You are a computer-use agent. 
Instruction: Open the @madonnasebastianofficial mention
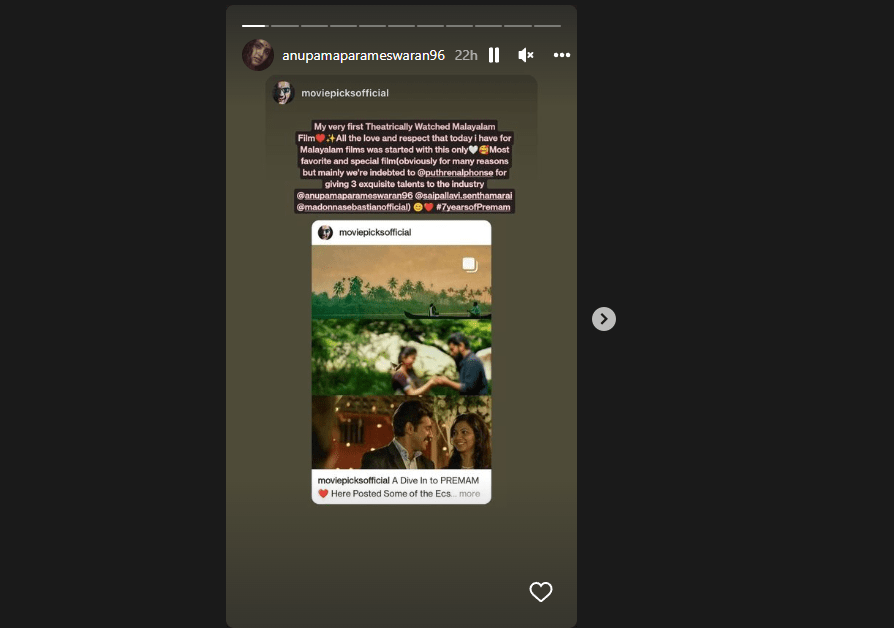pyautogui.click(x=353, y=207)
